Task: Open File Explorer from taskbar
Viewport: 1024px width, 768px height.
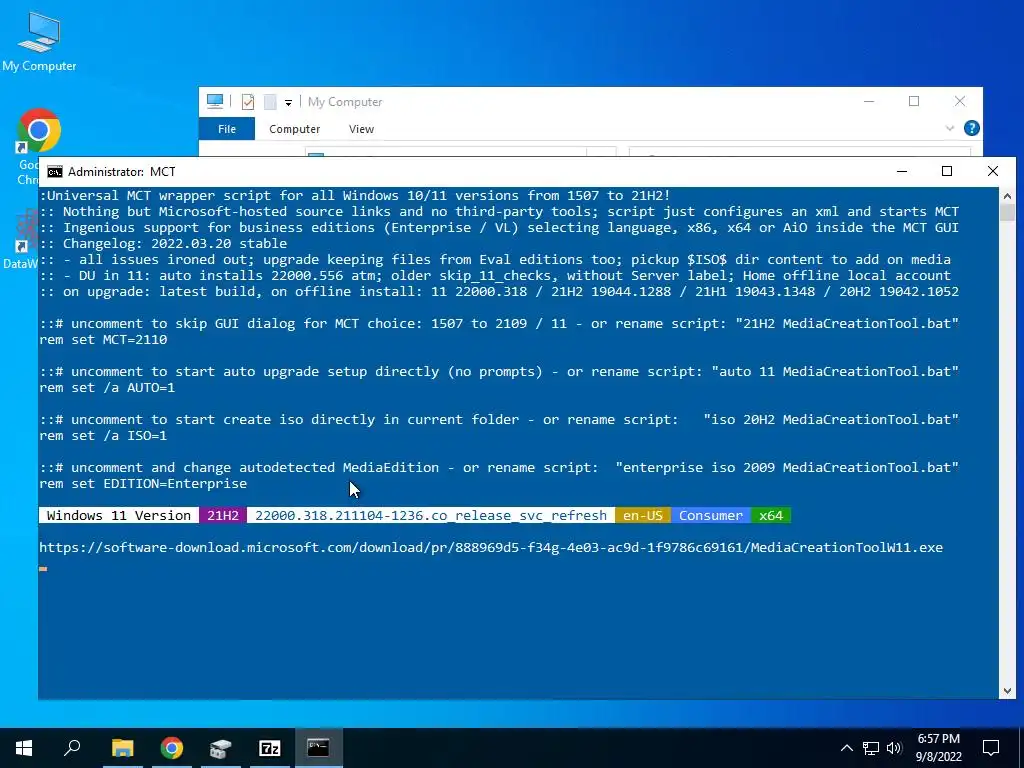Action: pos(122,748)
